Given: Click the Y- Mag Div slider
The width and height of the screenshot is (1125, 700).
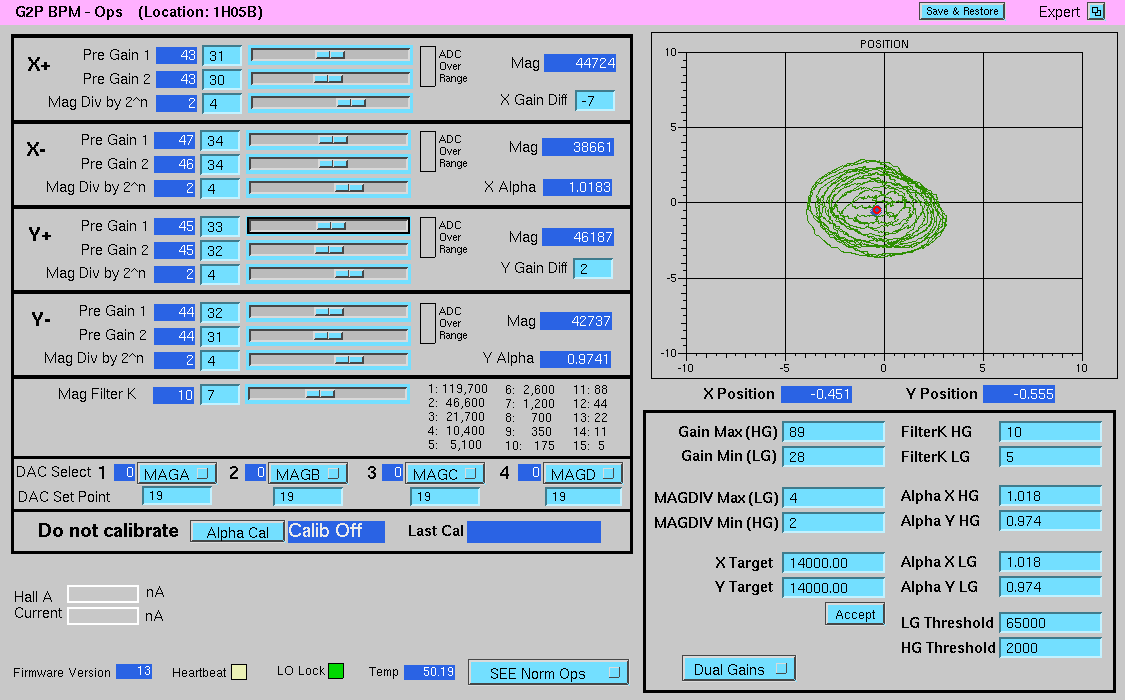Looking at the screenshot, I should tap(328, 359).
